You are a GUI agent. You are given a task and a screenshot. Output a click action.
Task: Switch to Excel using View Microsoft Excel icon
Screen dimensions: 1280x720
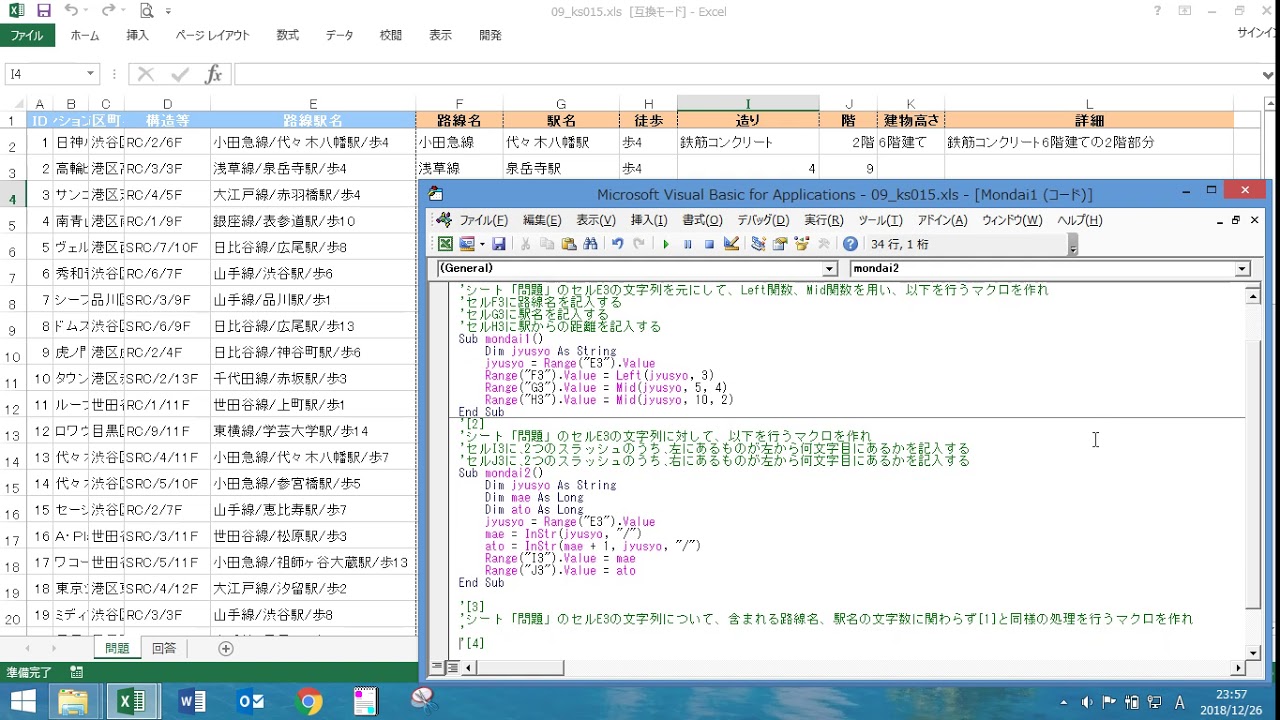tap(446, 244)
